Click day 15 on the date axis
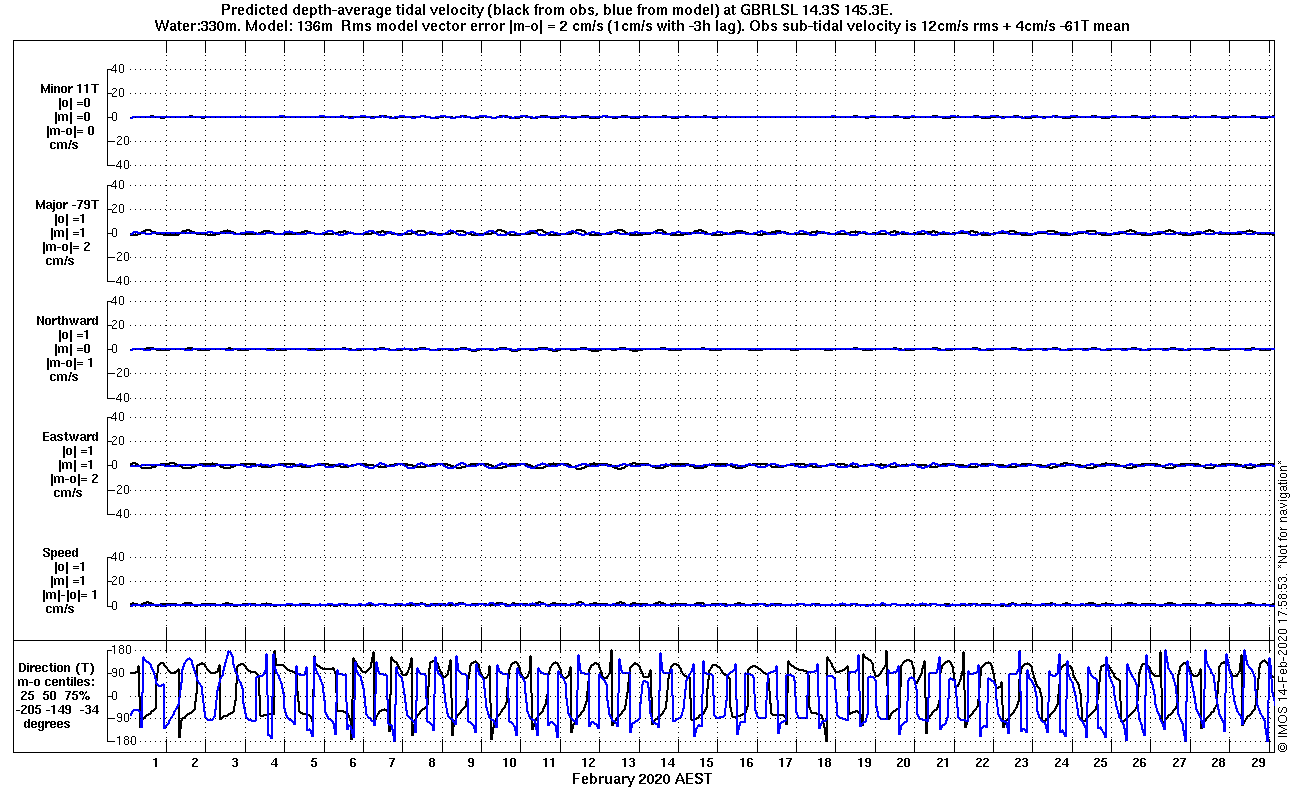Image resolution: width=1300 pixels, height=800 pixels. pyautogui.click(x=707, y=763)
